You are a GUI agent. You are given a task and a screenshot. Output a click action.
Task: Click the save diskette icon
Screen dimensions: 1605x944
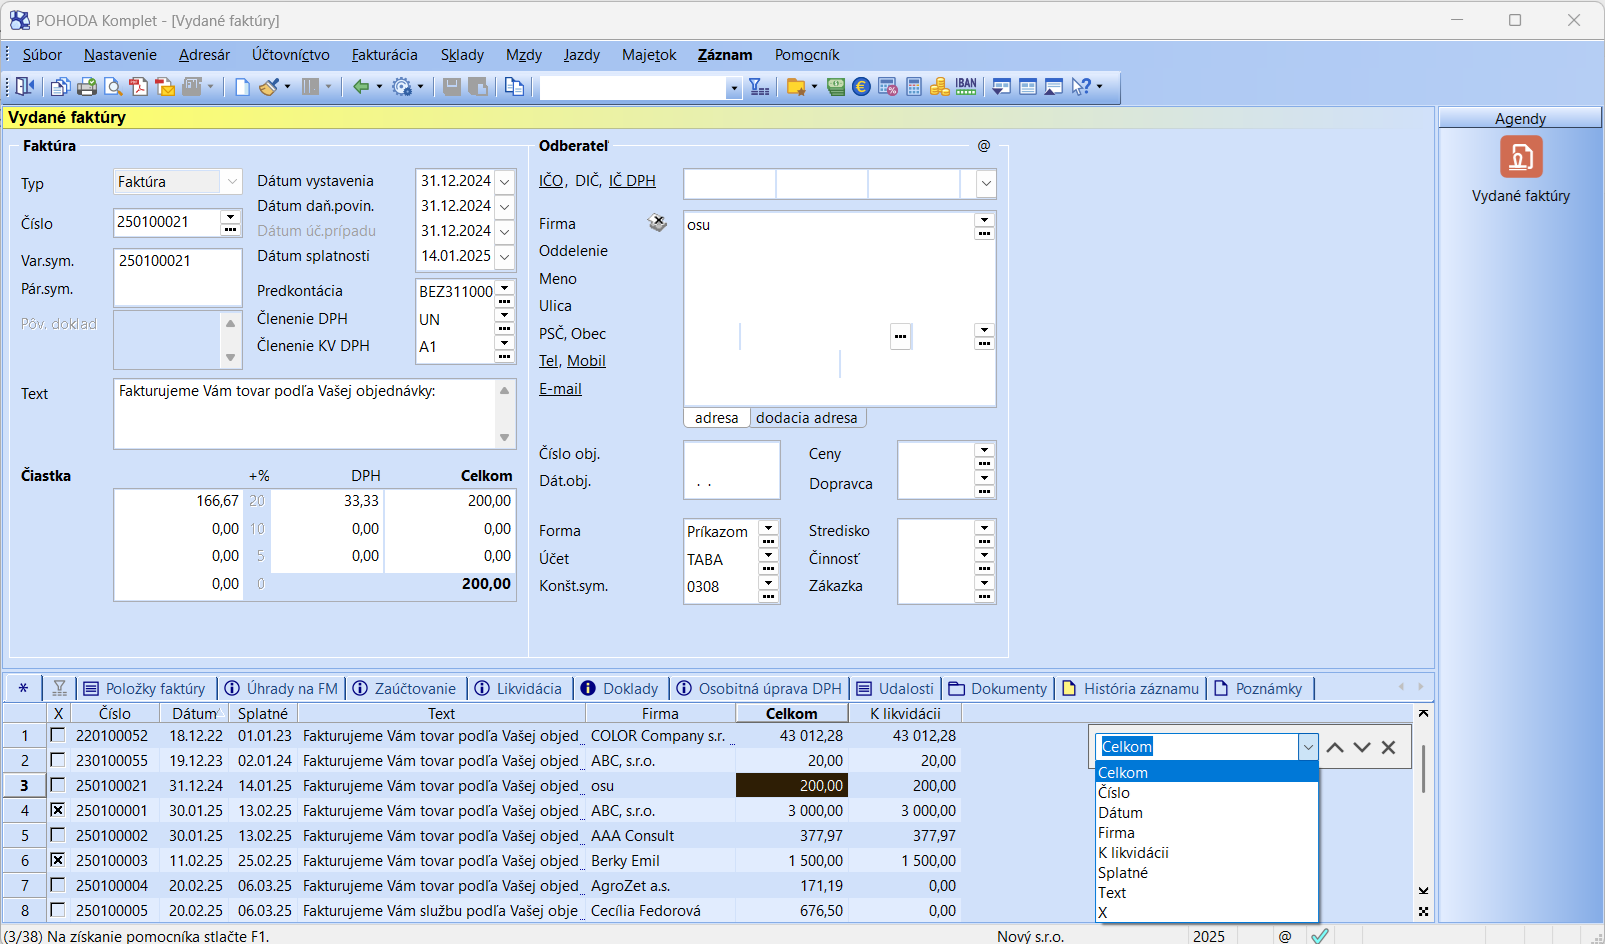click(x=452, y=87)
